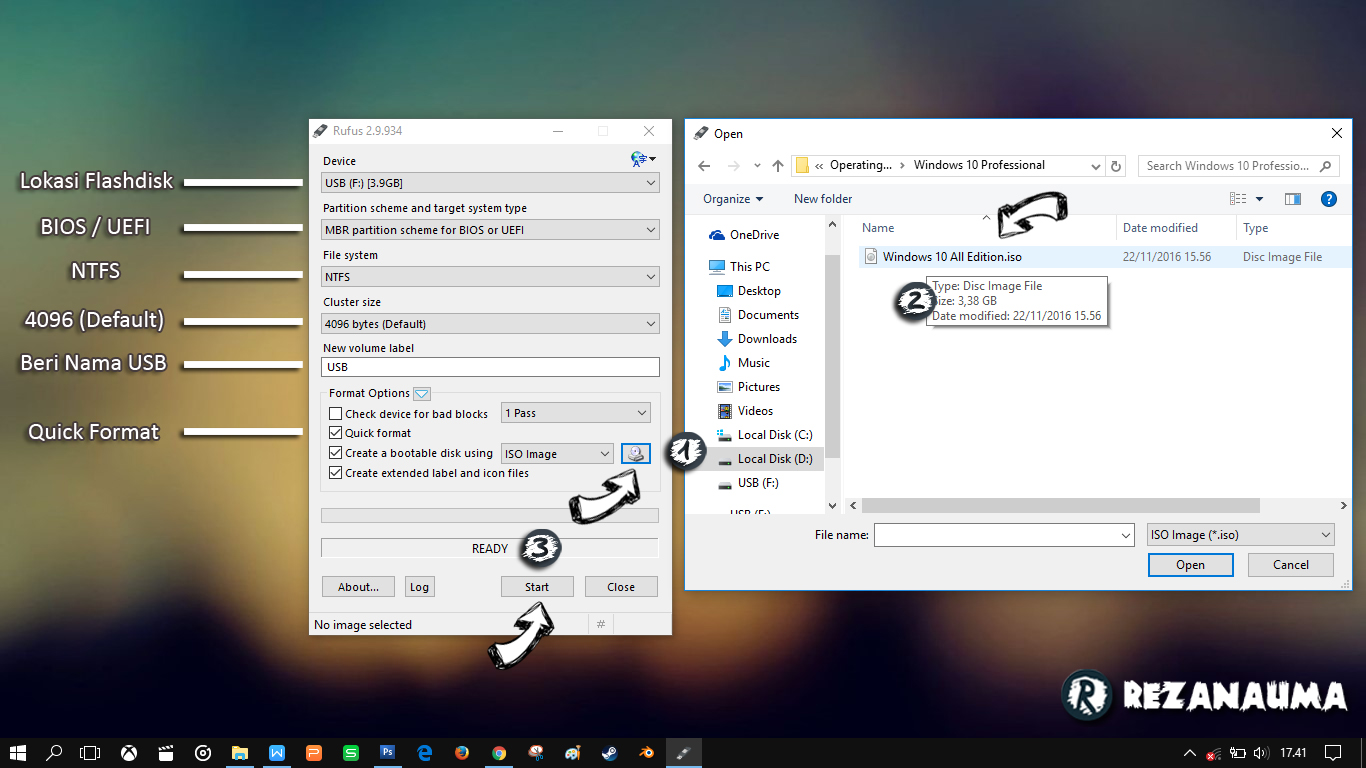This screenshot has width=1366, height=768.
Task: Expand the Format Options advanced arrow
Action: (x=422, y=393)
